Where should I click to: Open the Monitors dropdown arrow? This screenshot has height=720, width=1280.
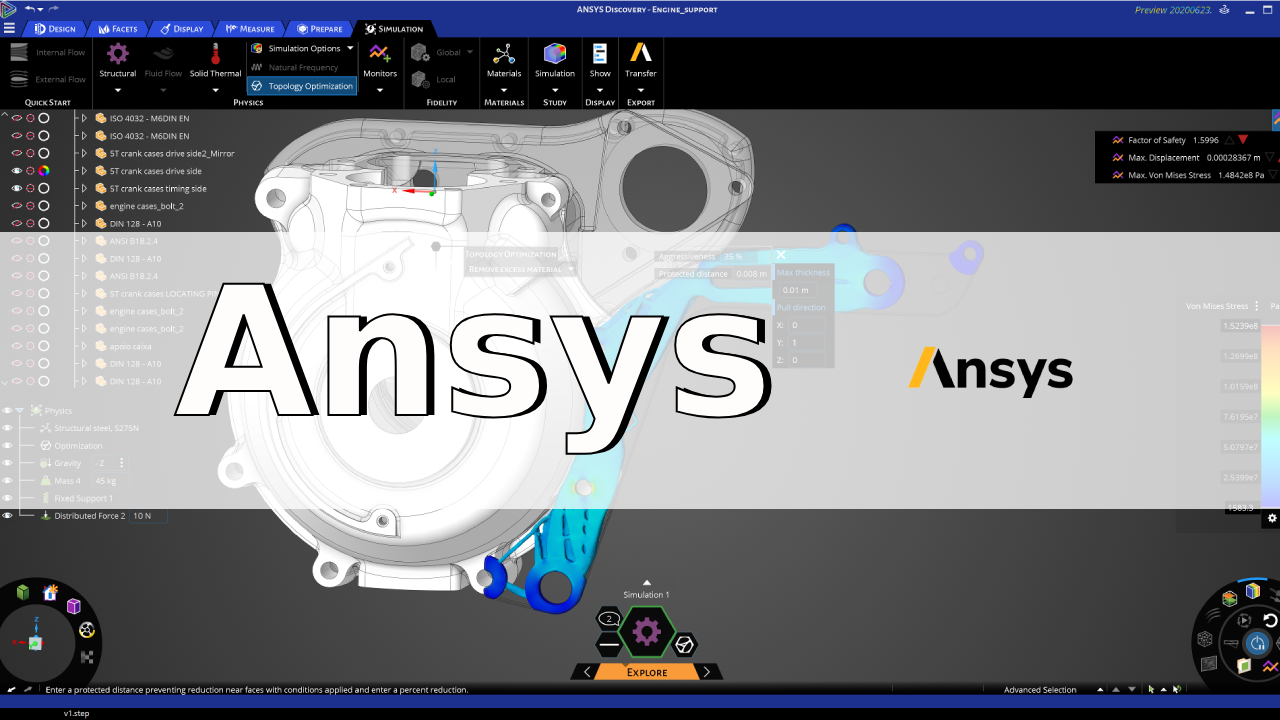tap(380, 90)
